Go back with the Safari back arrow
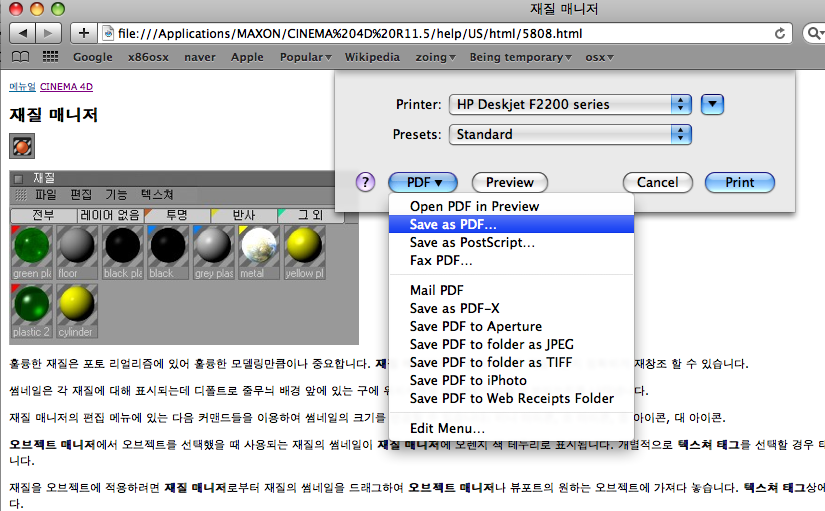The height and width of the screenshot is (511, 825). [x=23, y=33]
